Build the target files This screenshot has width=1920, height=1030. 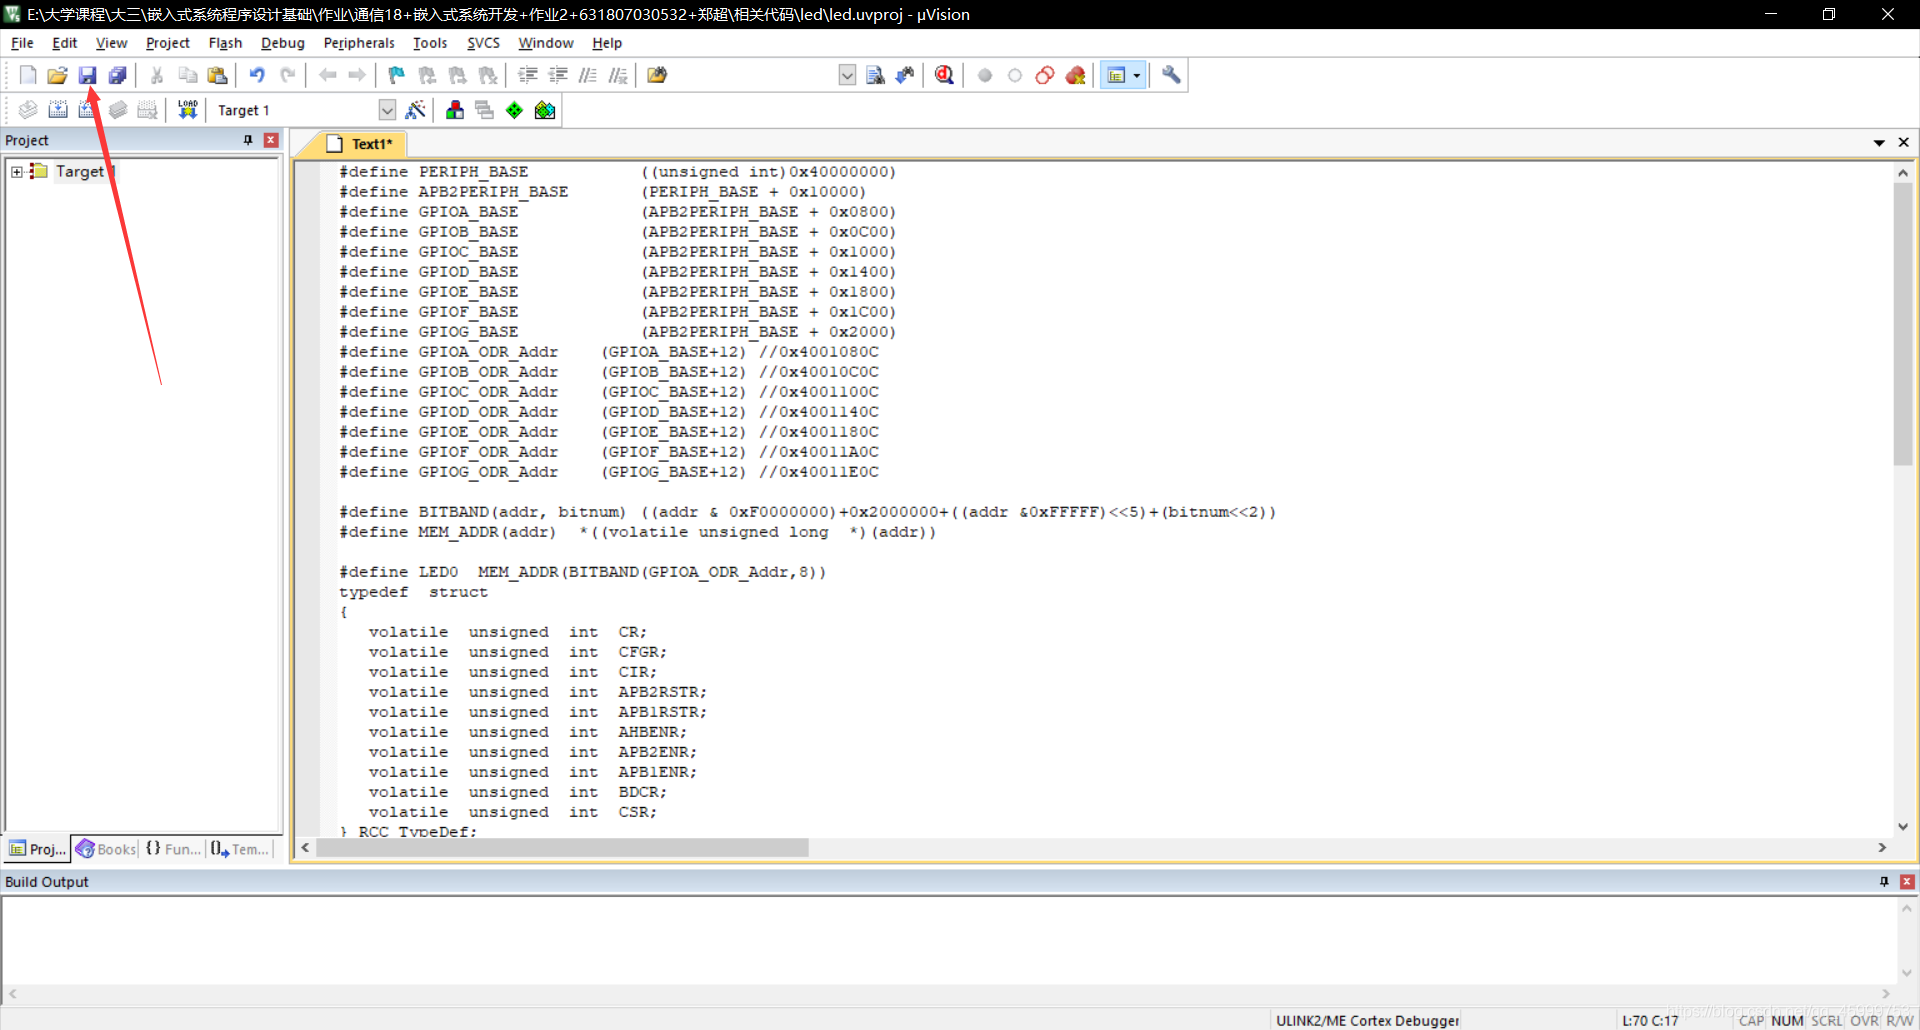pos(58,110)
